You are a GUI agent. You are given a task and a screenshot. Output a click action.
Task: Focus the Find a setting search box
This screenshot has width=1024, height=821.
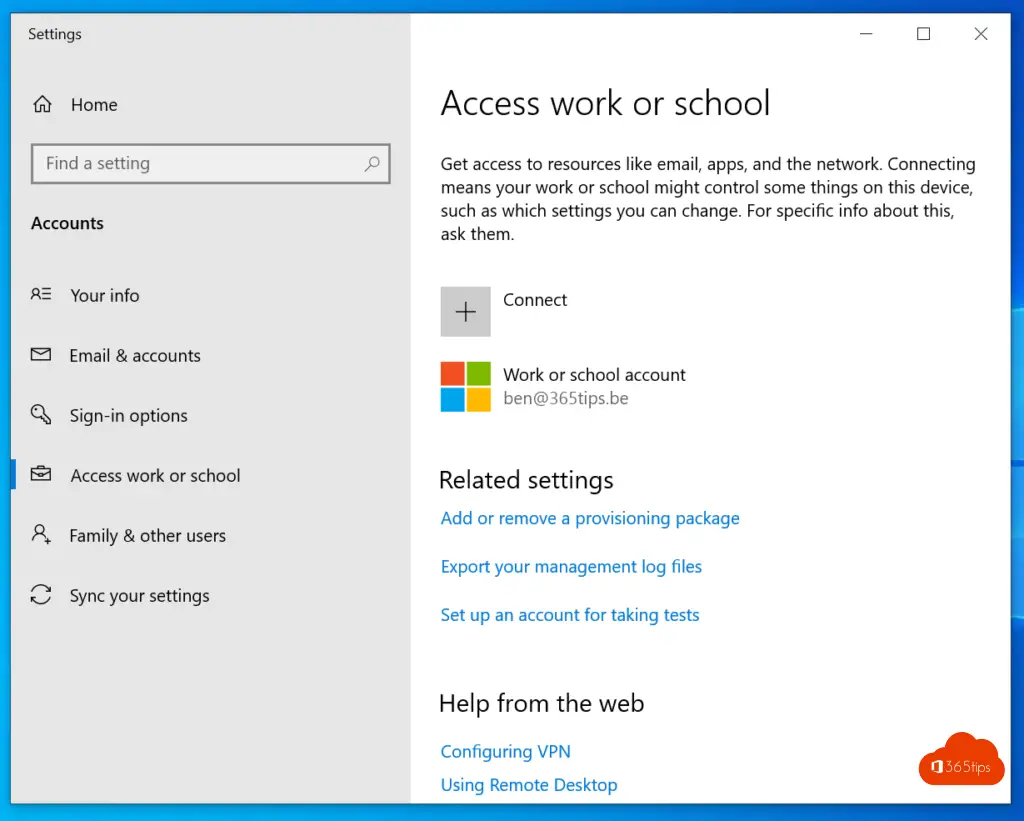click(x=210, y=163)
